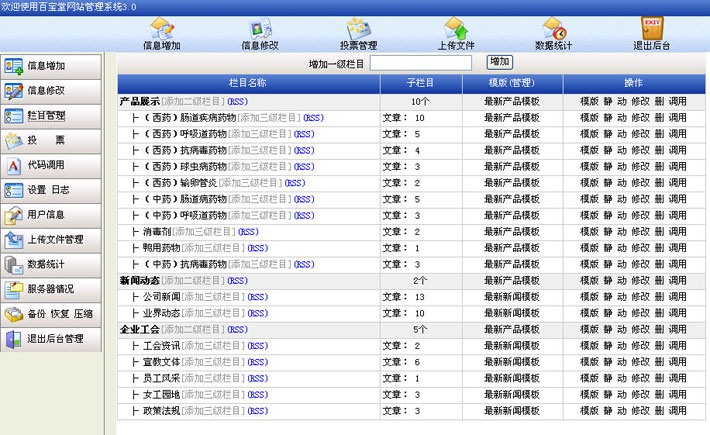Click sidebar 设置 日志 icon
The image size is (710, 435).
click(x=14, y=190)
